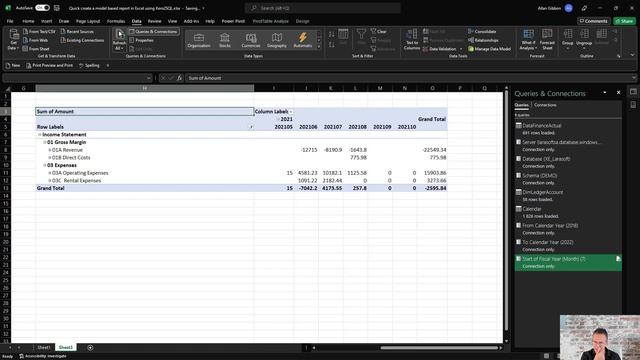Expand the Data Types gallery

tap(319, 47)
